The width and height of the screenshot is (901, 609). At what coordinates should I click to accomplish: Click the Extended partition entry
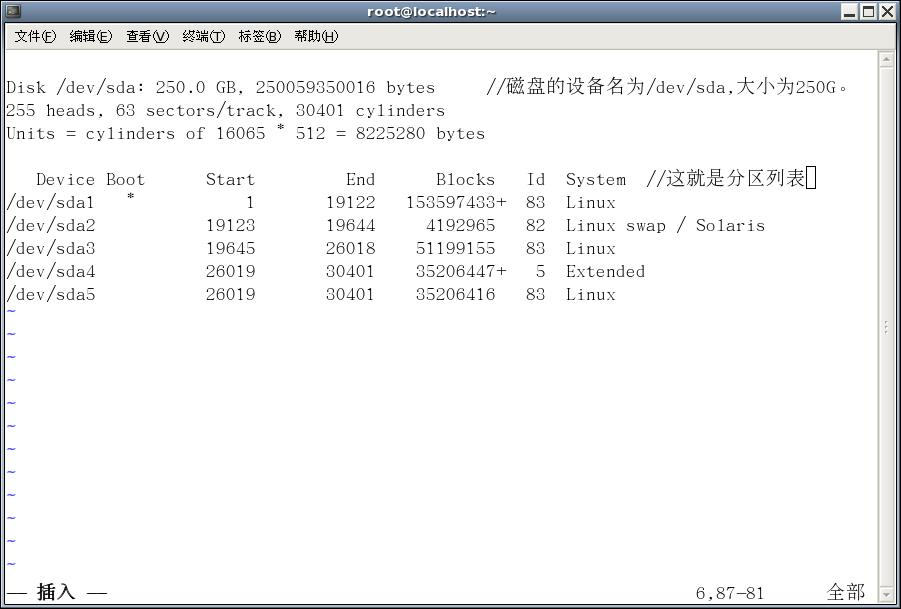[604, 271]
